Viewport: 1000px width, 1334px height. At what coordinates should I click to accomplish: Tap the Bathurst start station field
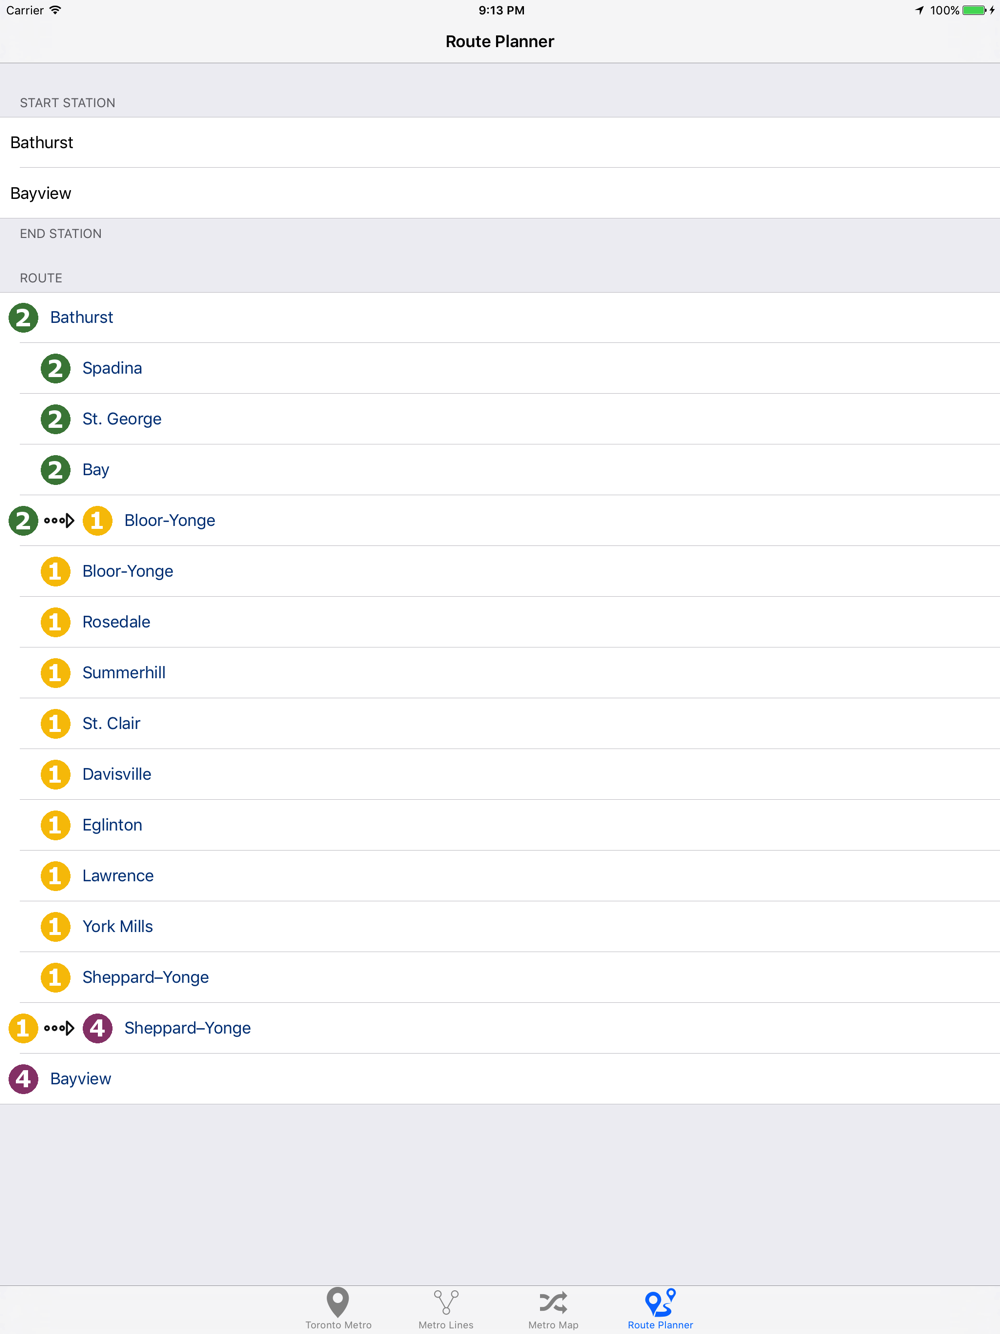[x=500, y=143]
